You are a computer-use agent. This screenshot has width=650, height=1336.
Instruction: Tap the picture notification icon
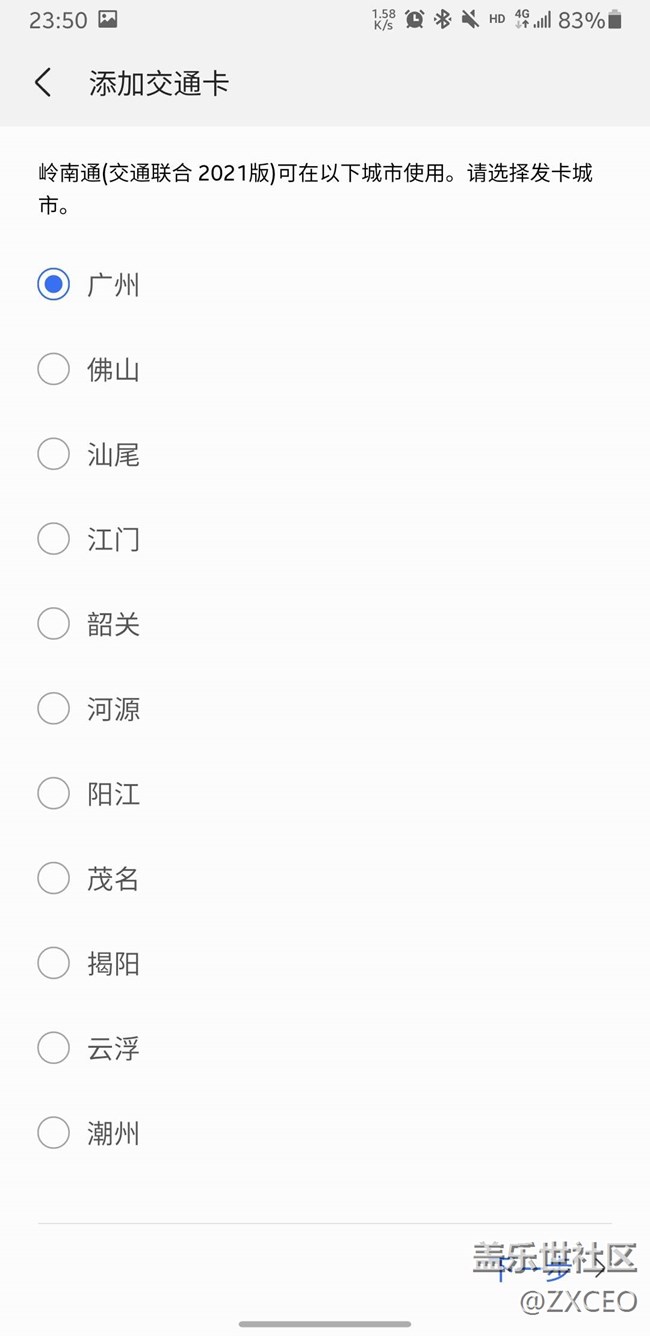108,19
